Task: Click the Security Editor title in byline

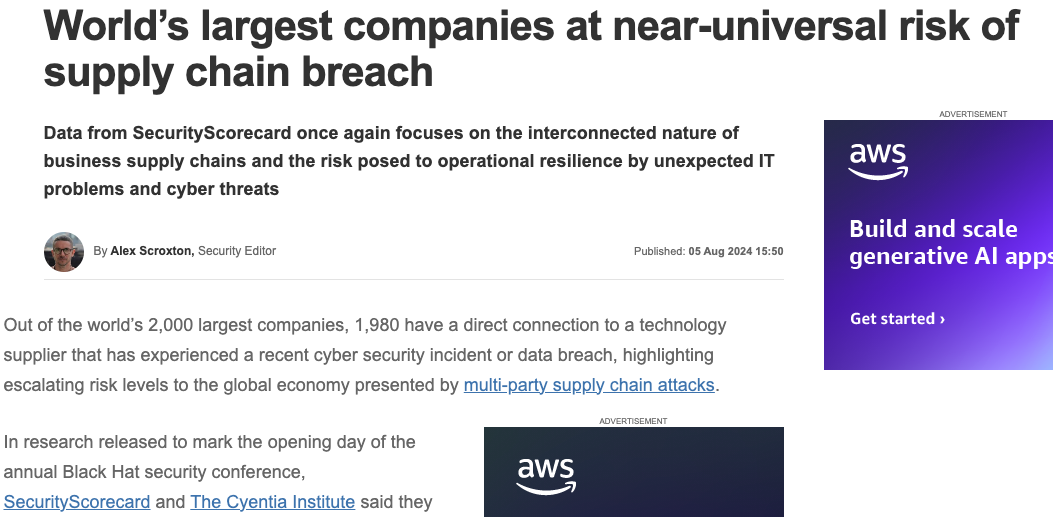Action: [237, 251]
